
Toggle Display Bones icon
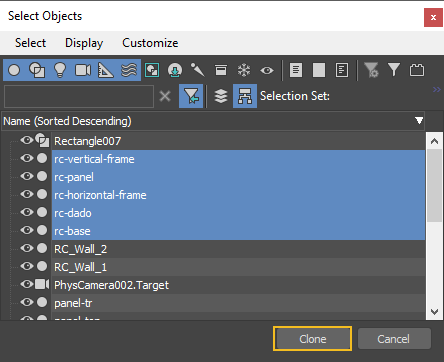pyautogui.click(x=198, y=70)
